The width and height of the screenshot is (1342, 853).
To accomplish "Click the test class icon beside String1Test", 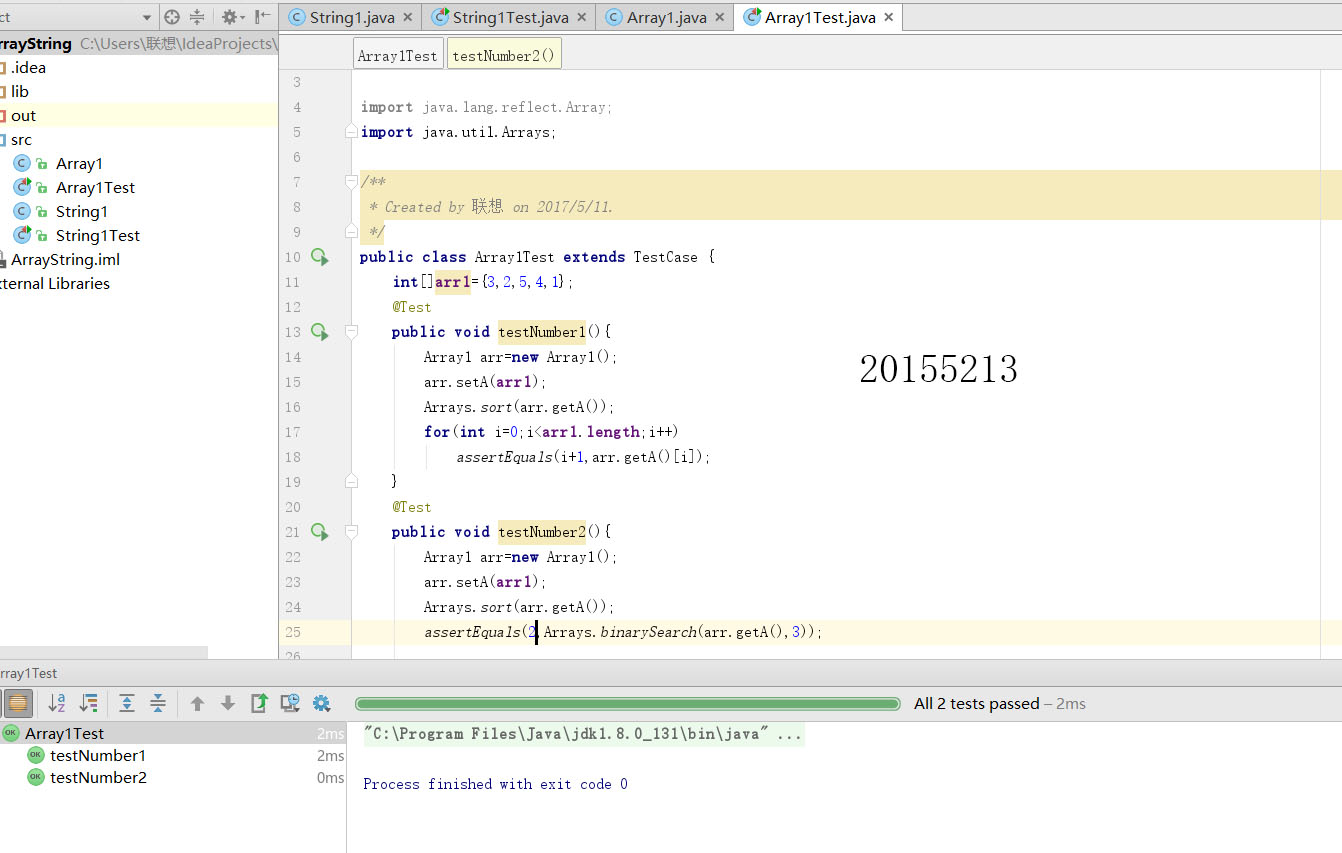I will pos(22,235).
